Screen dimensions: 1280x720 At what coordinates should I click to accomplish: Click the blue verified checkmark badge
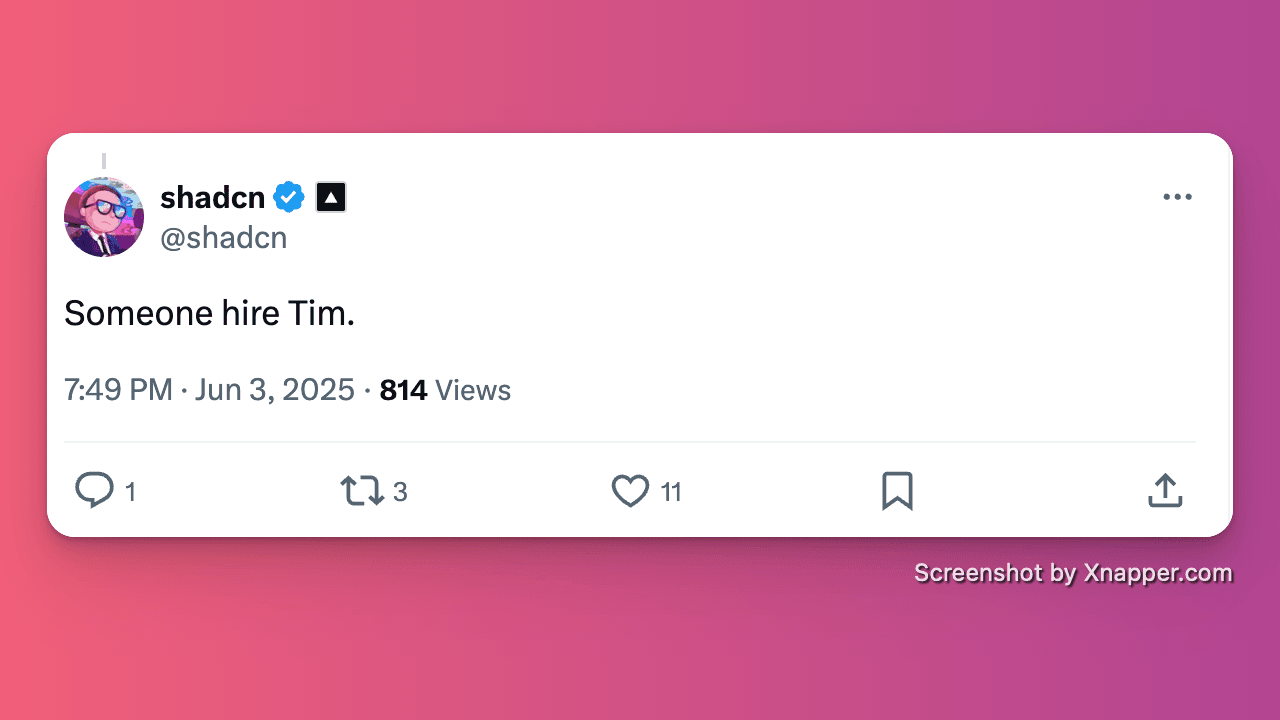[288, 197]
